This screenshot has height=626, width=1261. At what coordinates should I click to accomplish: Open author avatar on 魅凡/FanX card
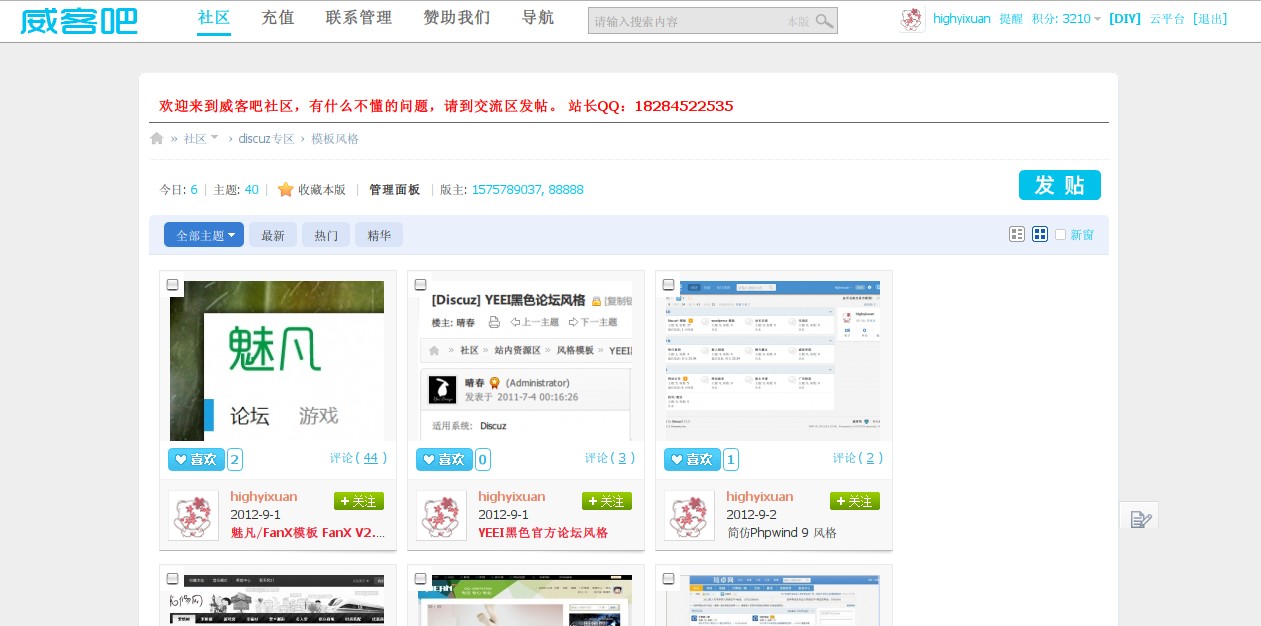(x=193, y=515)
